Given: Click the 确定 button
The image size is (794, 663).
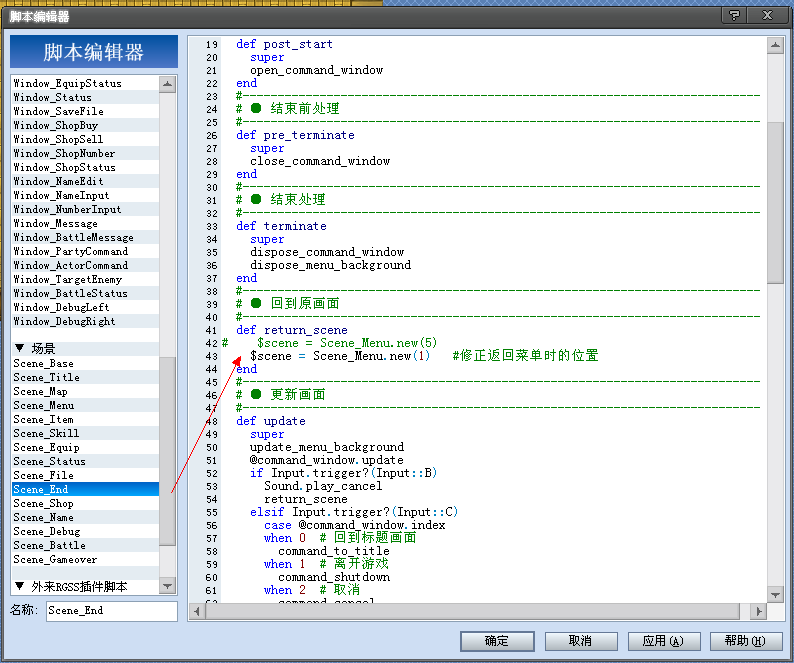Looking at the screenshot, I should [497, 641].
